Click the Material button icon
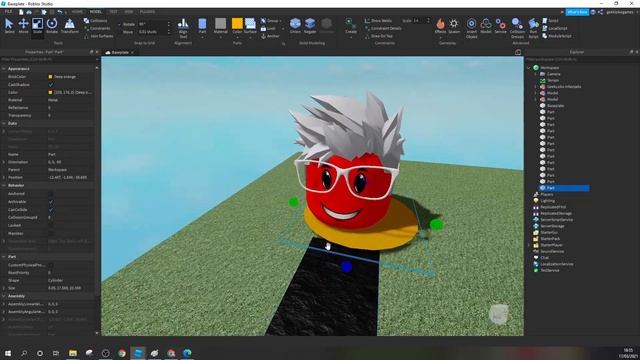 click(x=220, y=24)
